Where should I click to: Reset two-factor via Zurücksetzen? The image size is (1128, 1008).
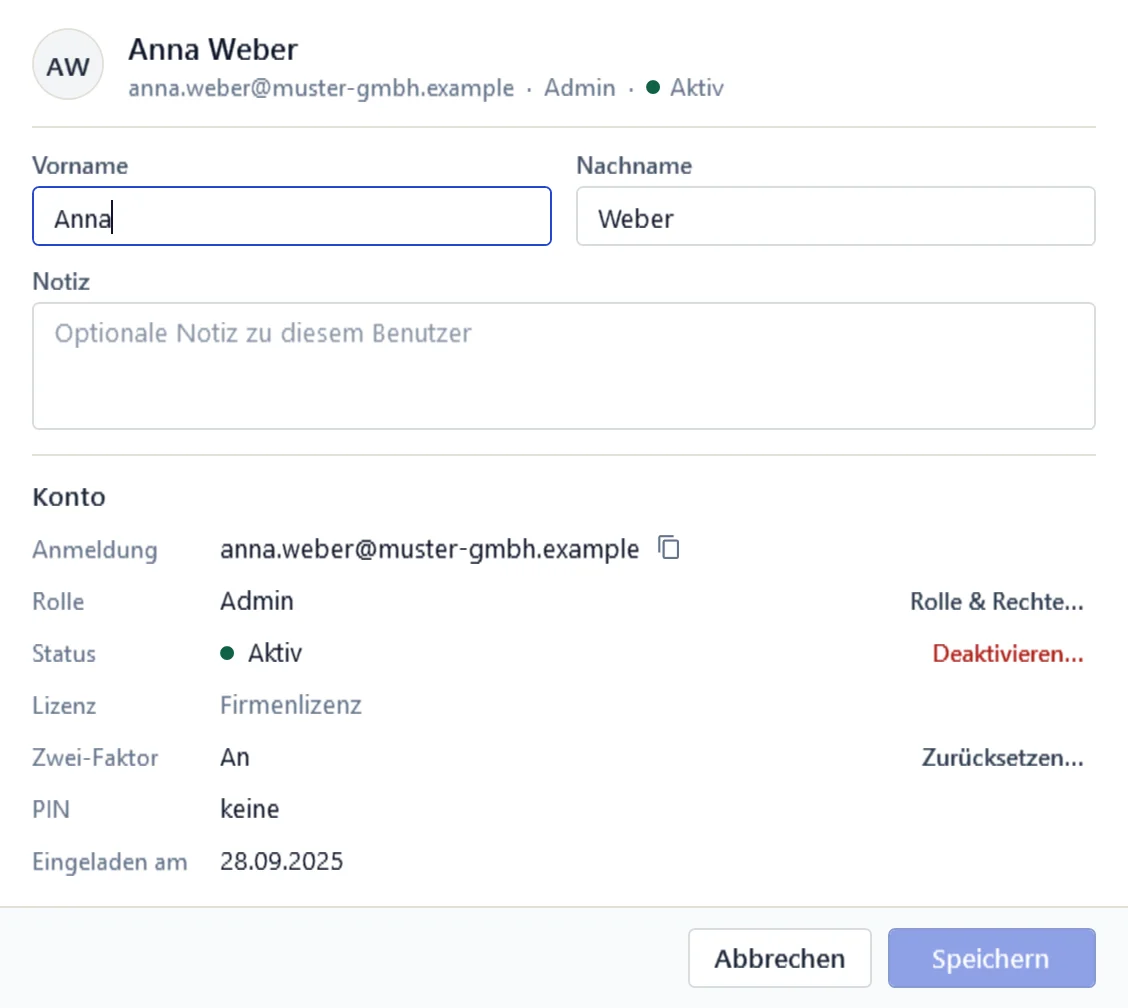click(1003, 758)
